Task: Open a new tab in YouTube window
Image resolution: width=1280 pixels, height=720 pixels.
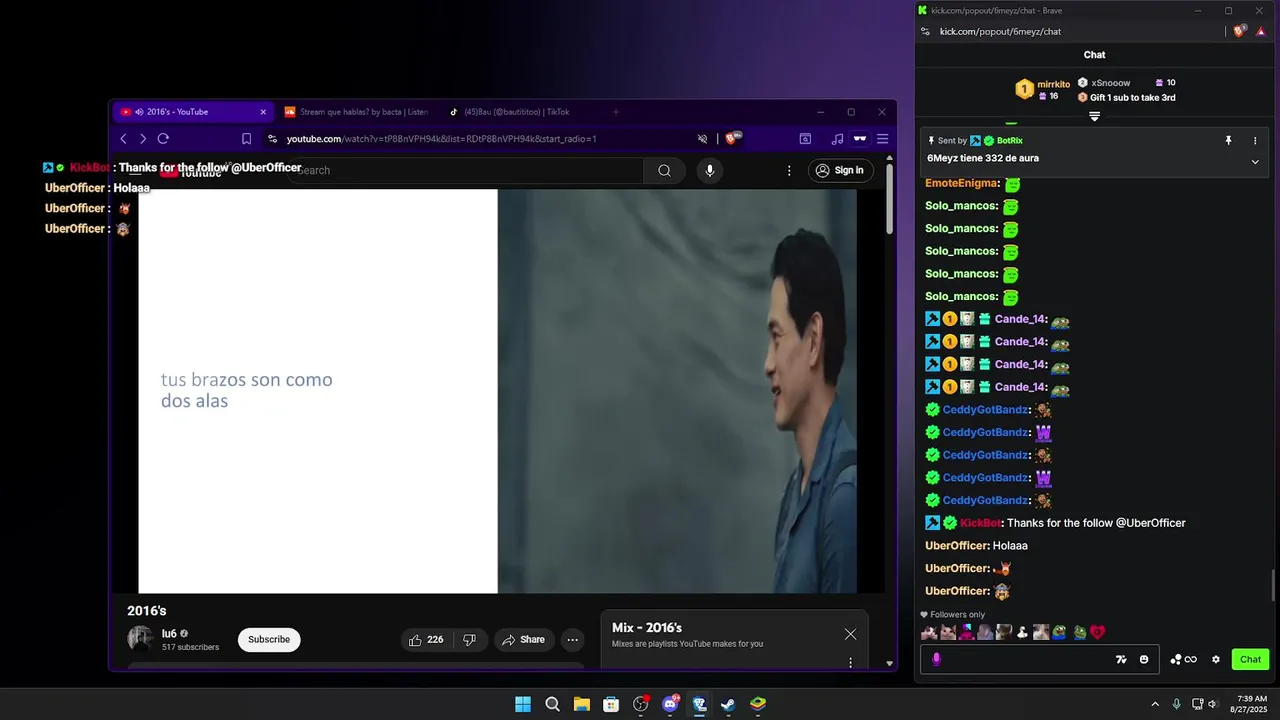Action: [616, 112]
